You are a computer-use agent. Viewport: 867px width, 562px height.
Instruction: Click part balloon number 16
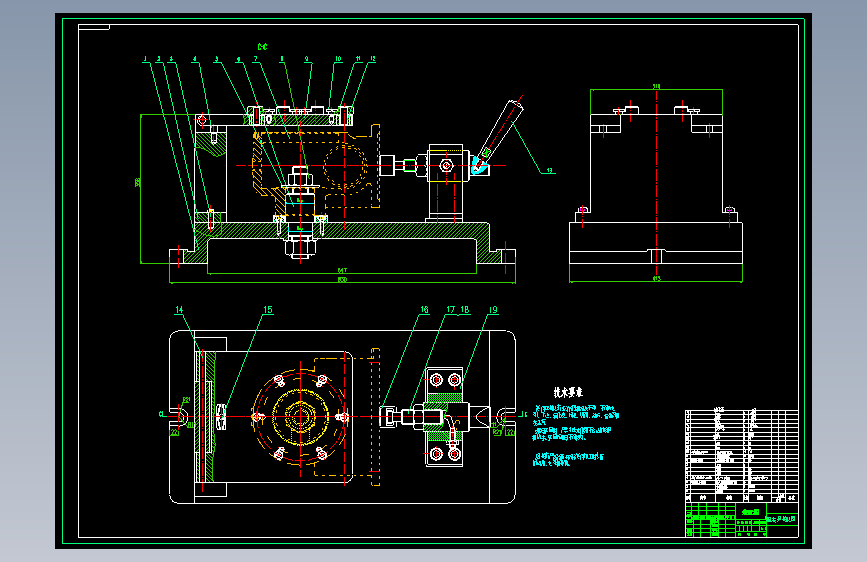click(x=425, y=310)
